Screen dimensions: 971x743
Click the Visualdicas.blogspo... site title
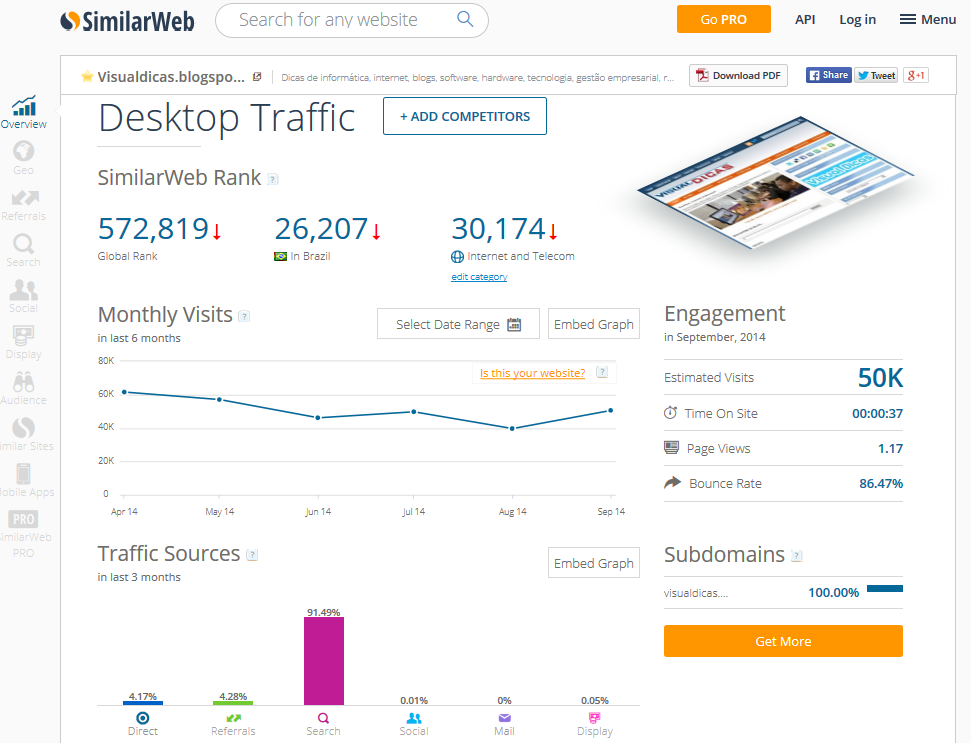(x=171, y=77)
